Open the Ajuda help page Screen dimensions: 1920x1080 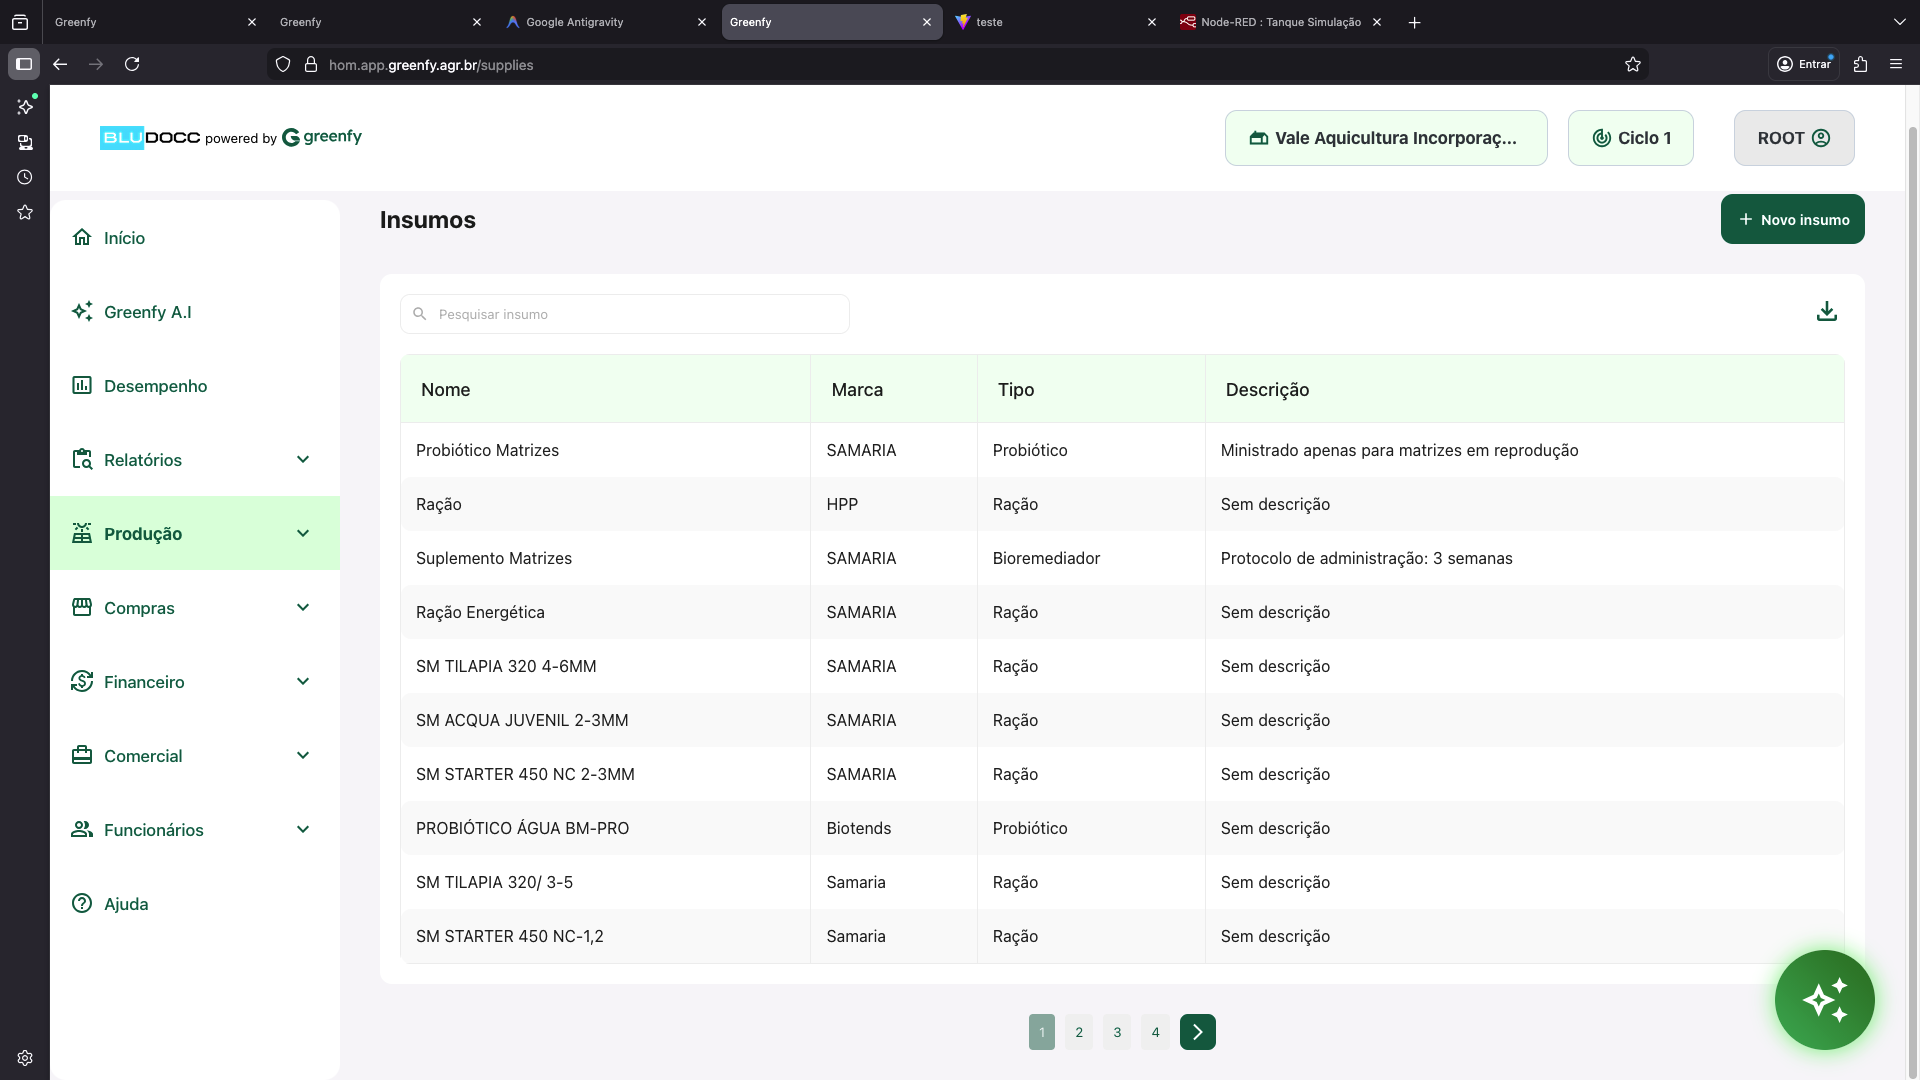click(126, 903)
